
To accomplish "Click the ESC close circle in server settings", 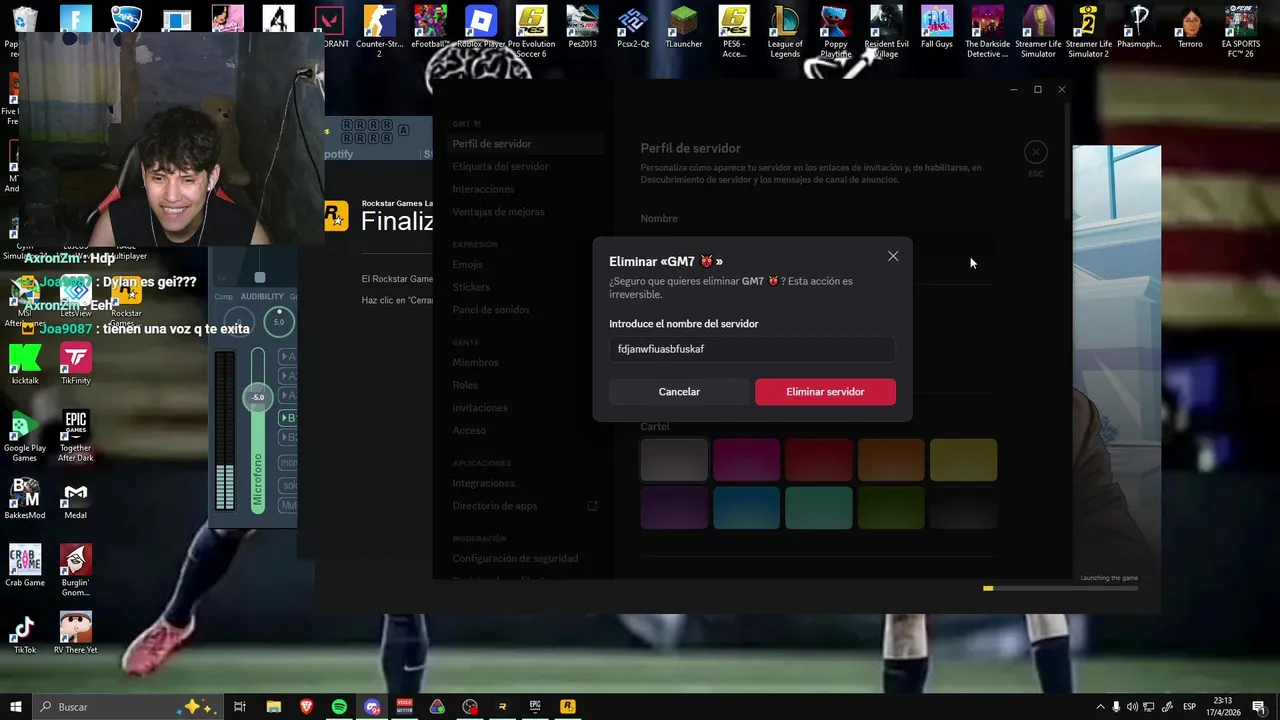I will pos(1035,152).
